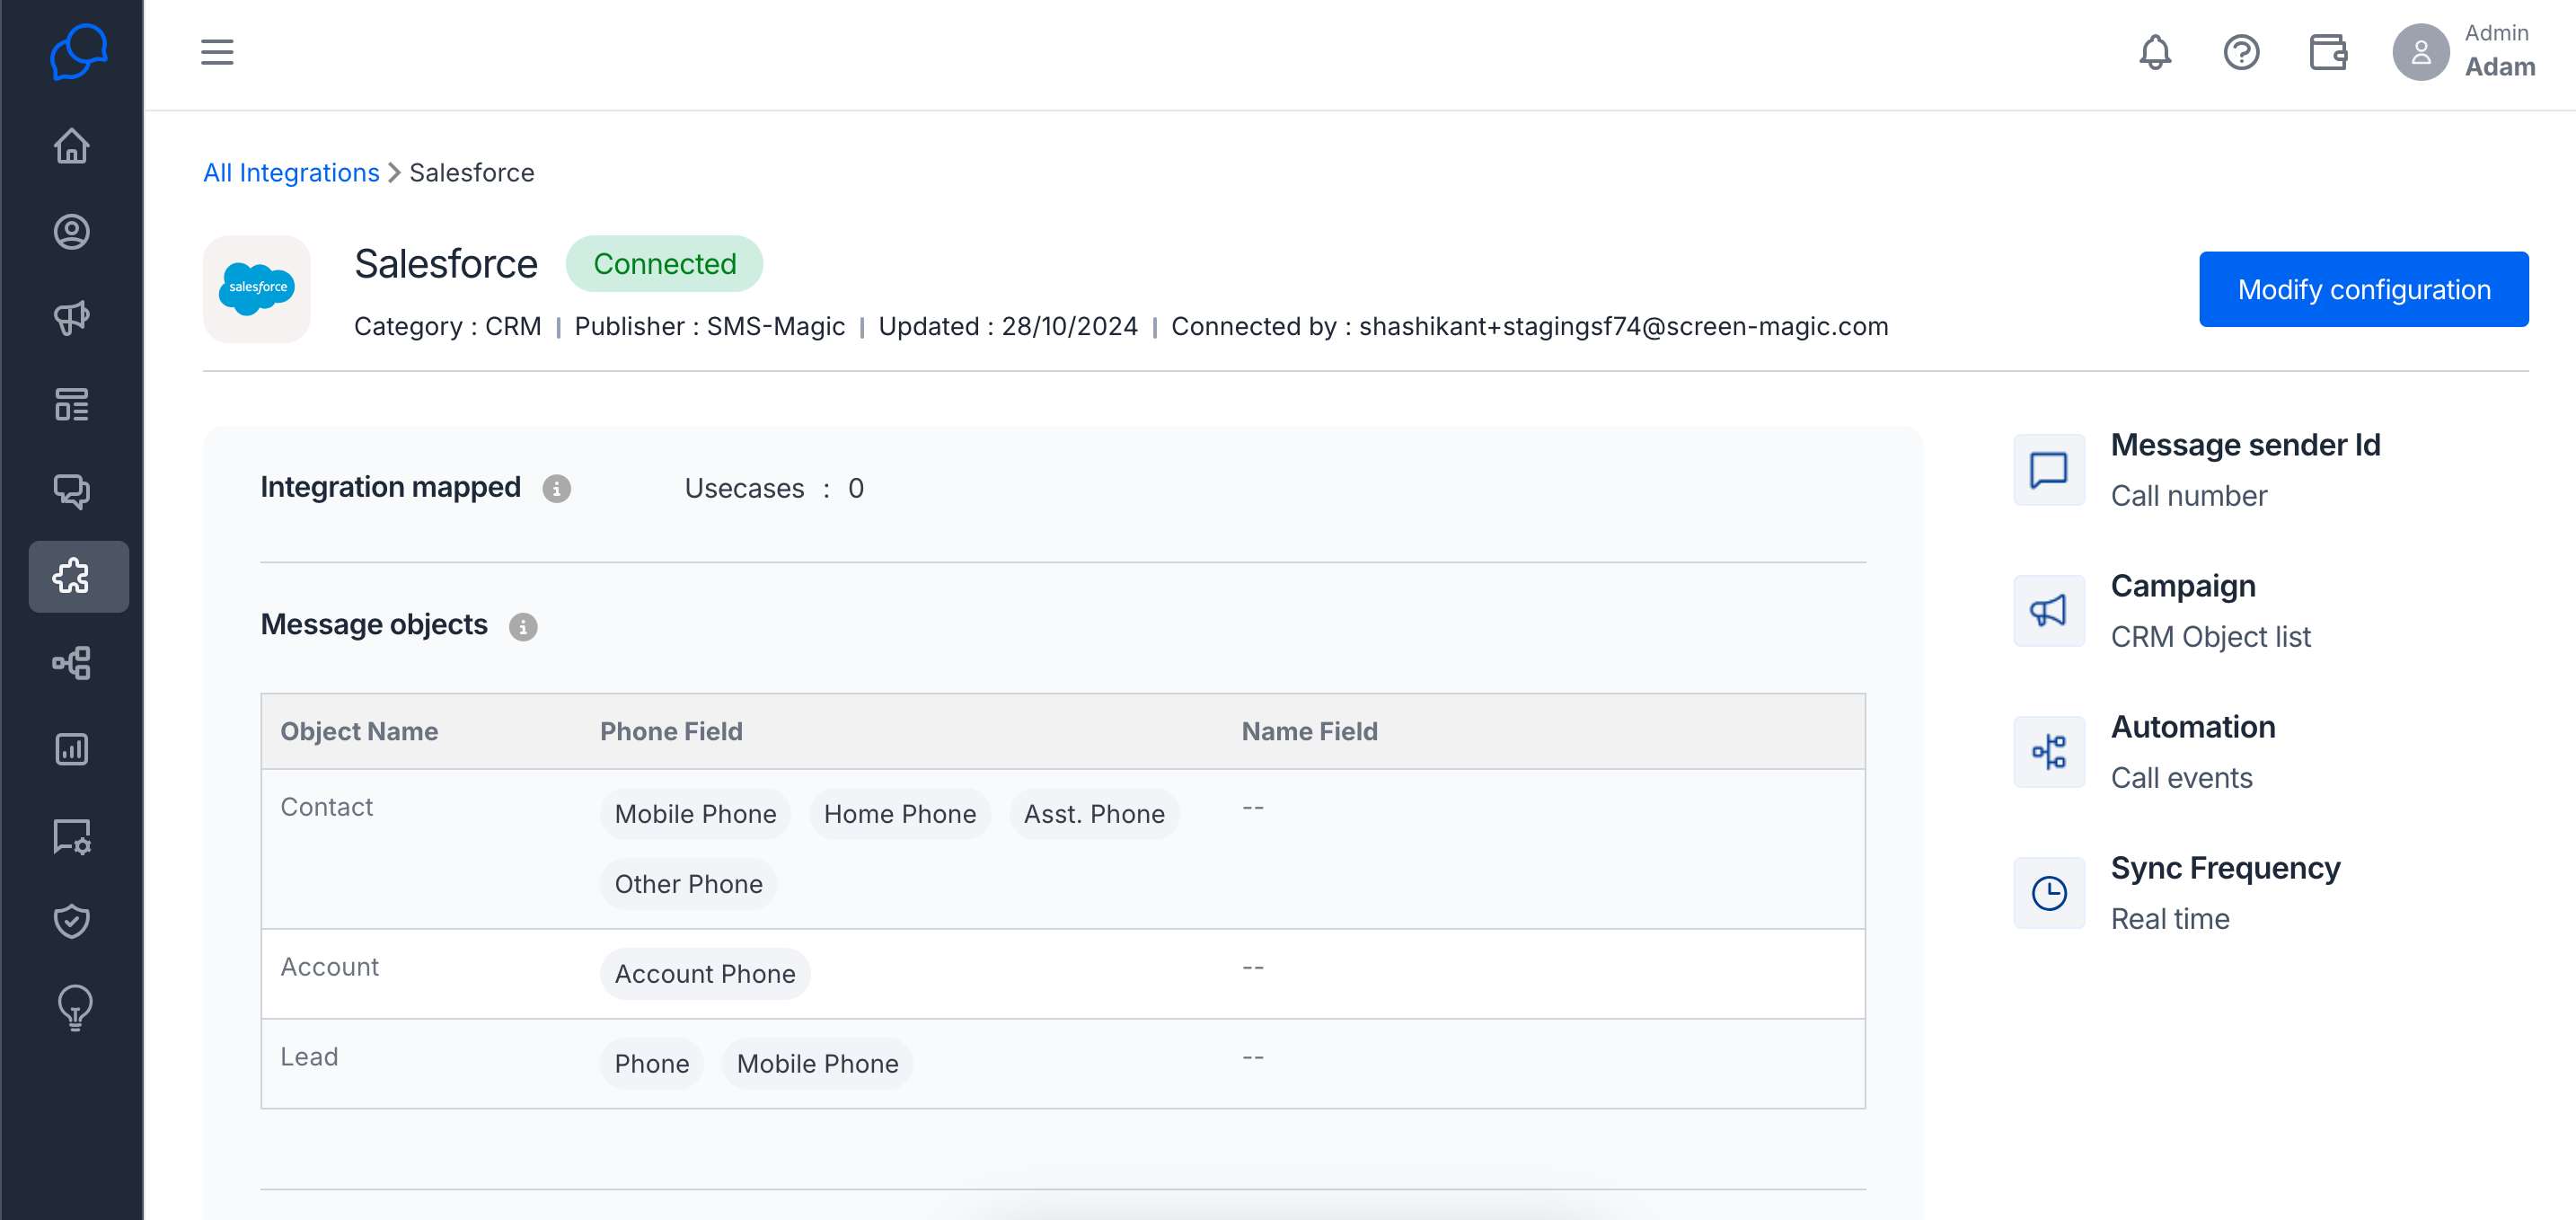The image size is (2576, 1220).
Task: Open the chat settings sidebar icon
Action: (72, 836)
